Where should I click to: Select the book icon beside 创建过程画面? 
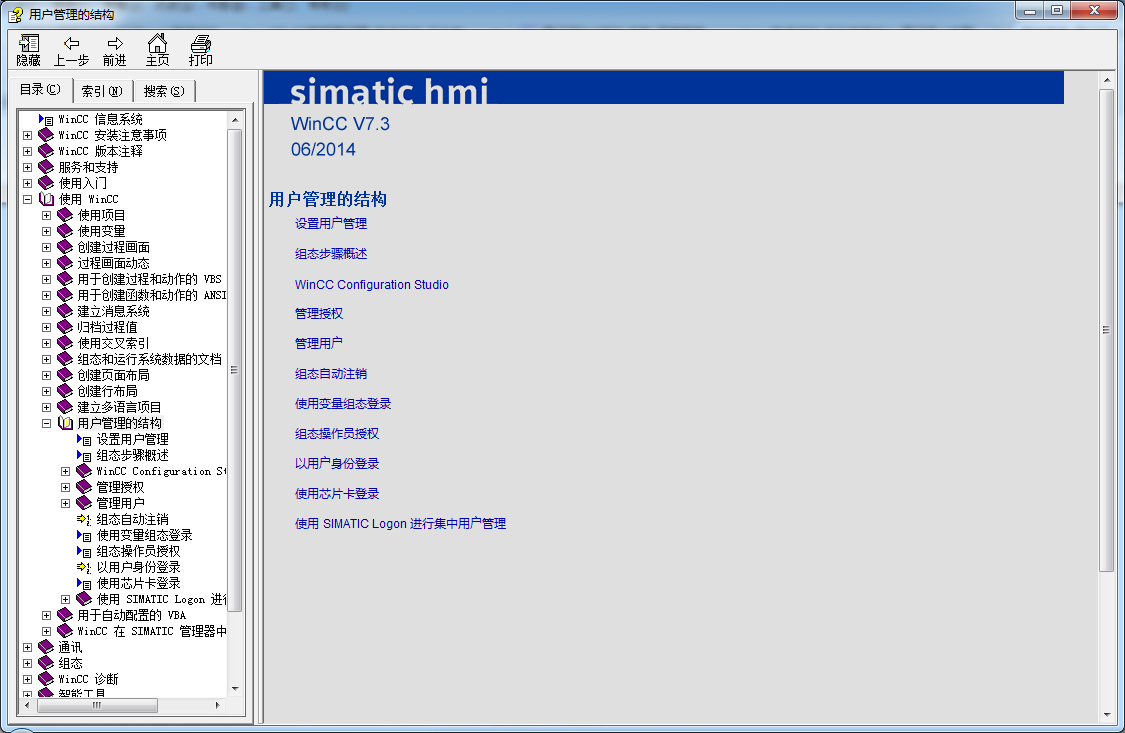coord(65,247)
